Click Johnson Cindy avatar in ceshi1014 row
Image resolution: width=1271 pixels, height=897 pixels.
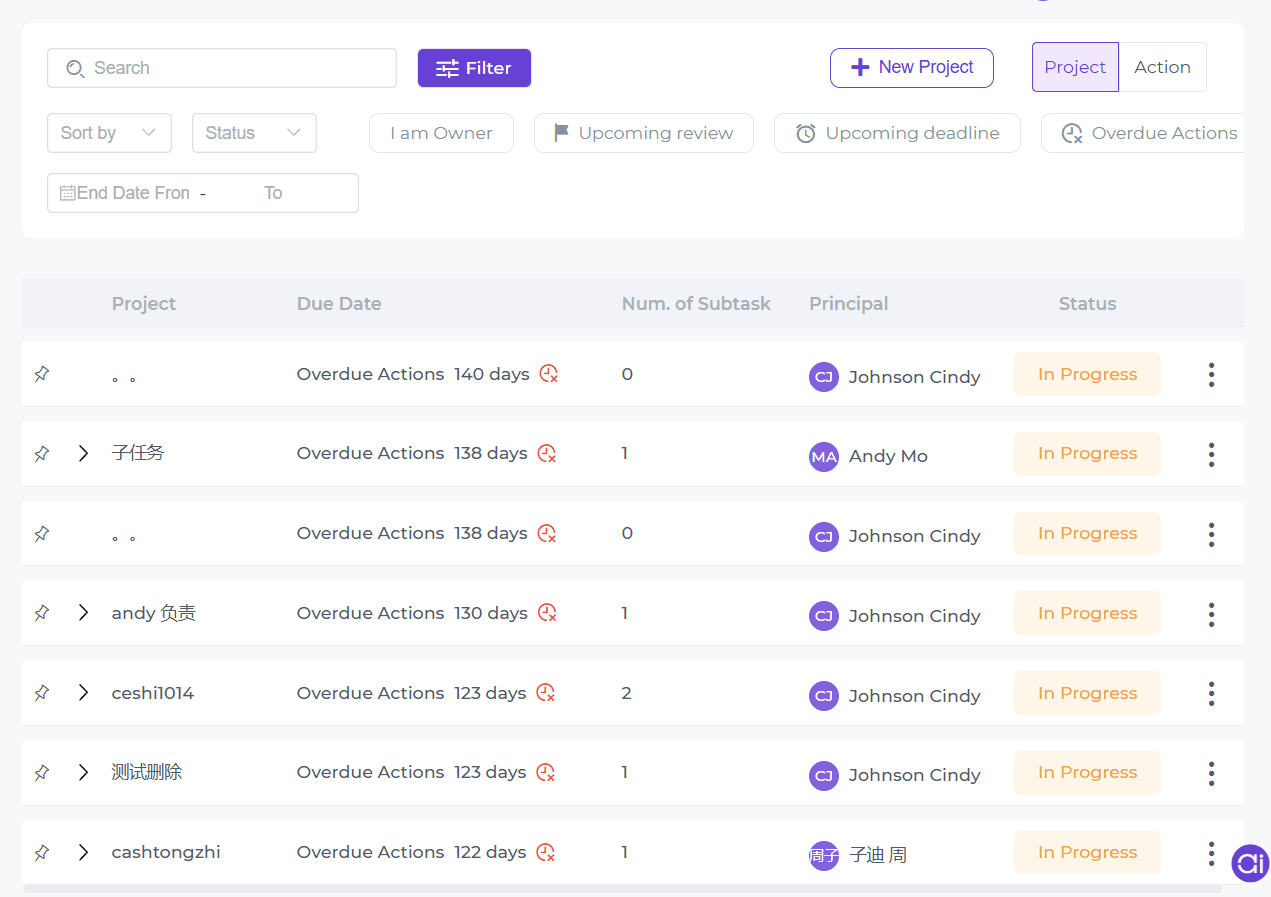coord(823,696)
